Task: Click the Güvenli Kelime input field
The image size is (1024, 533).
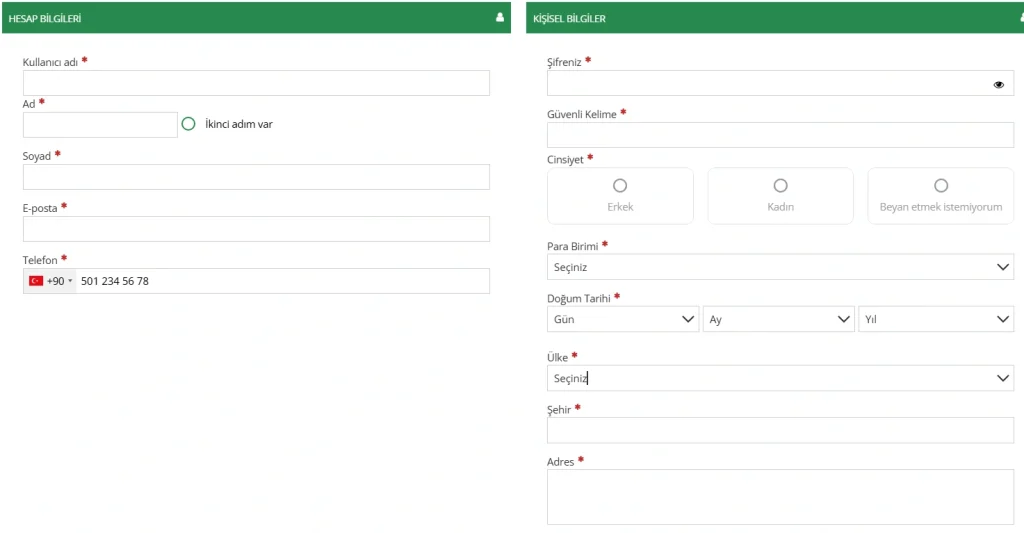Action: pyautogui.click(x=780, y=135)
